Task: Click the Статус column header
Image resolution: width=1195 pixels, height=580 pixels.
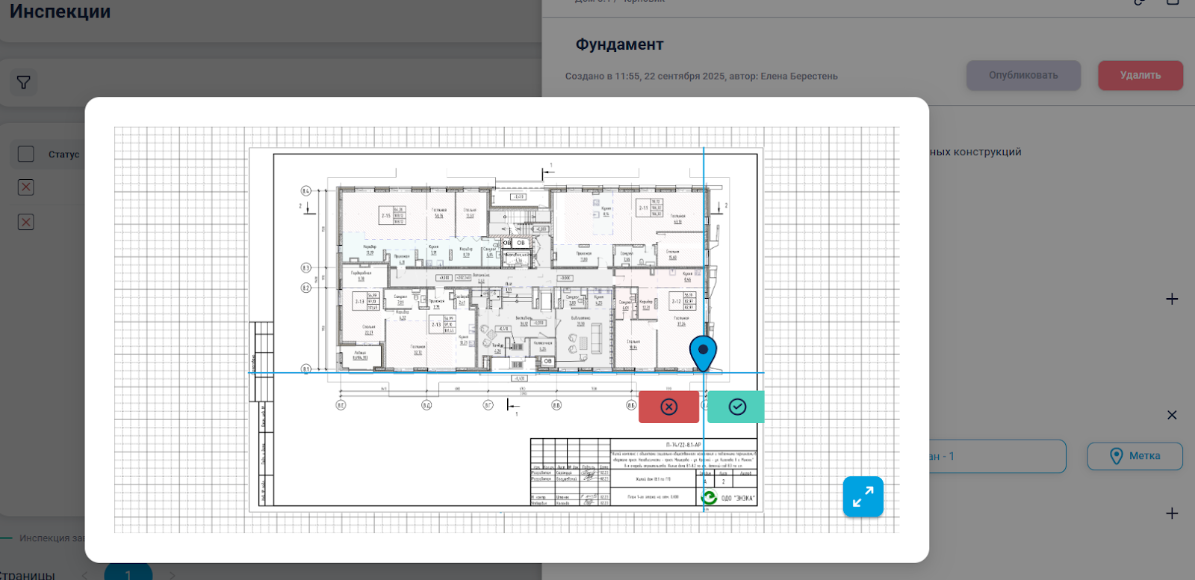Action: pyautogui.click(x=64, y=155)
